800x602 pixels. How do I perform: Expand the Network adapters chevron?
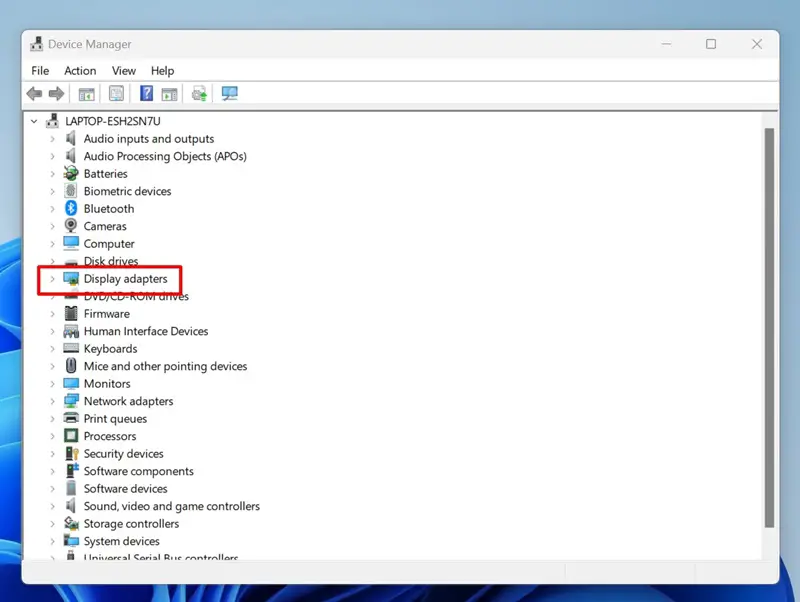[52, 401]
